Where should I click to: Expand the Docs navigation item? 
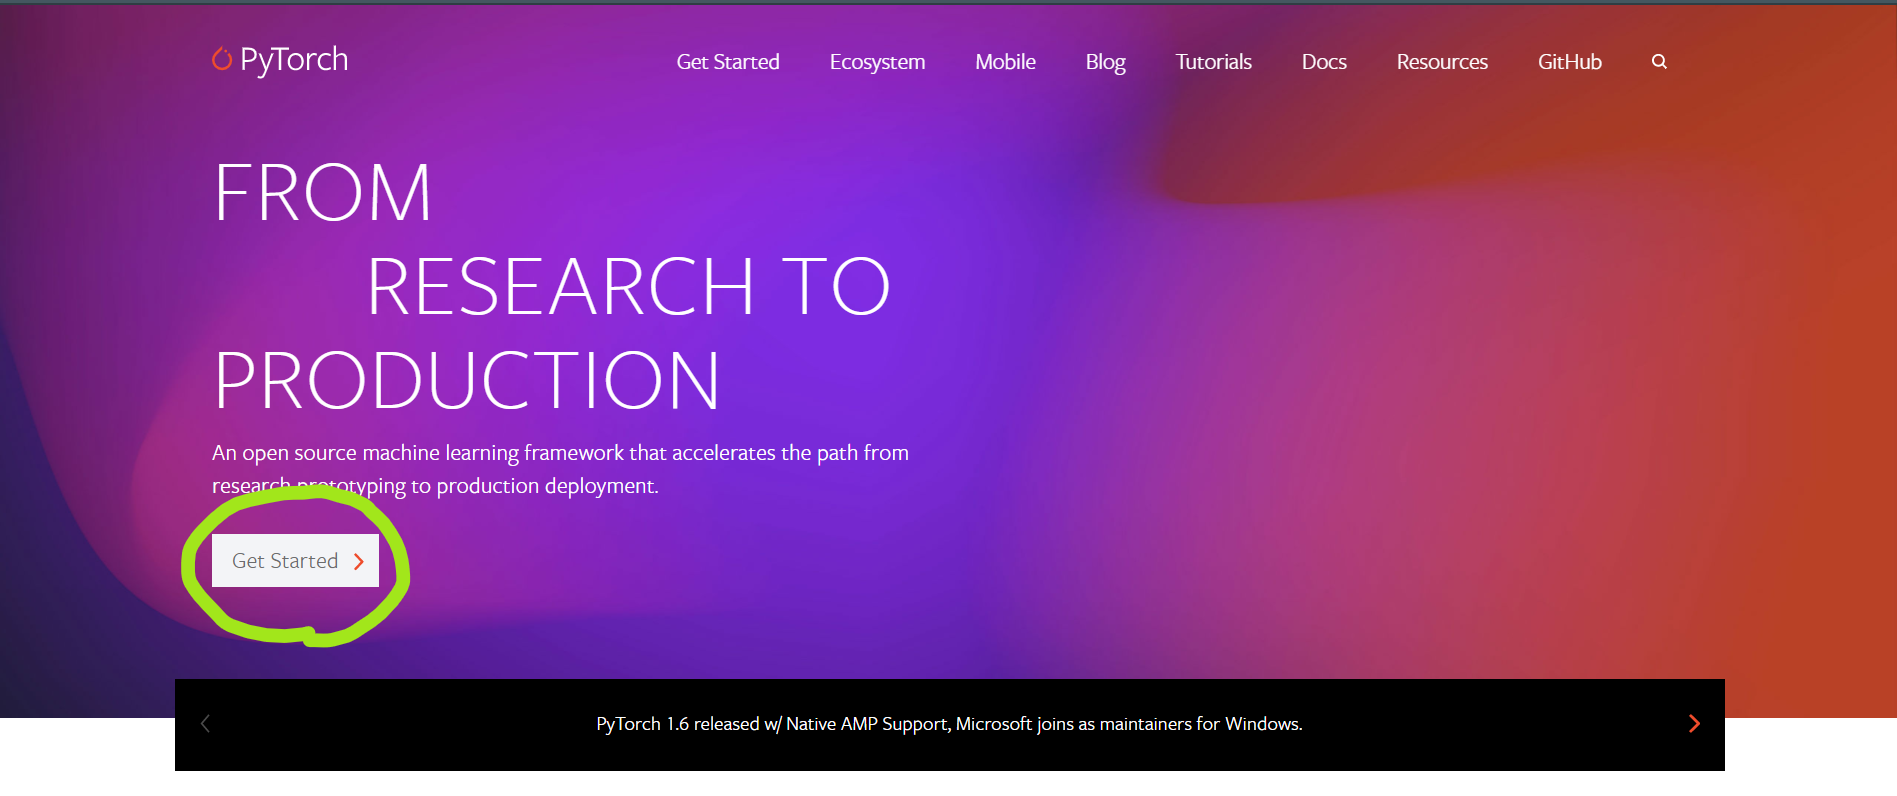1323,62
